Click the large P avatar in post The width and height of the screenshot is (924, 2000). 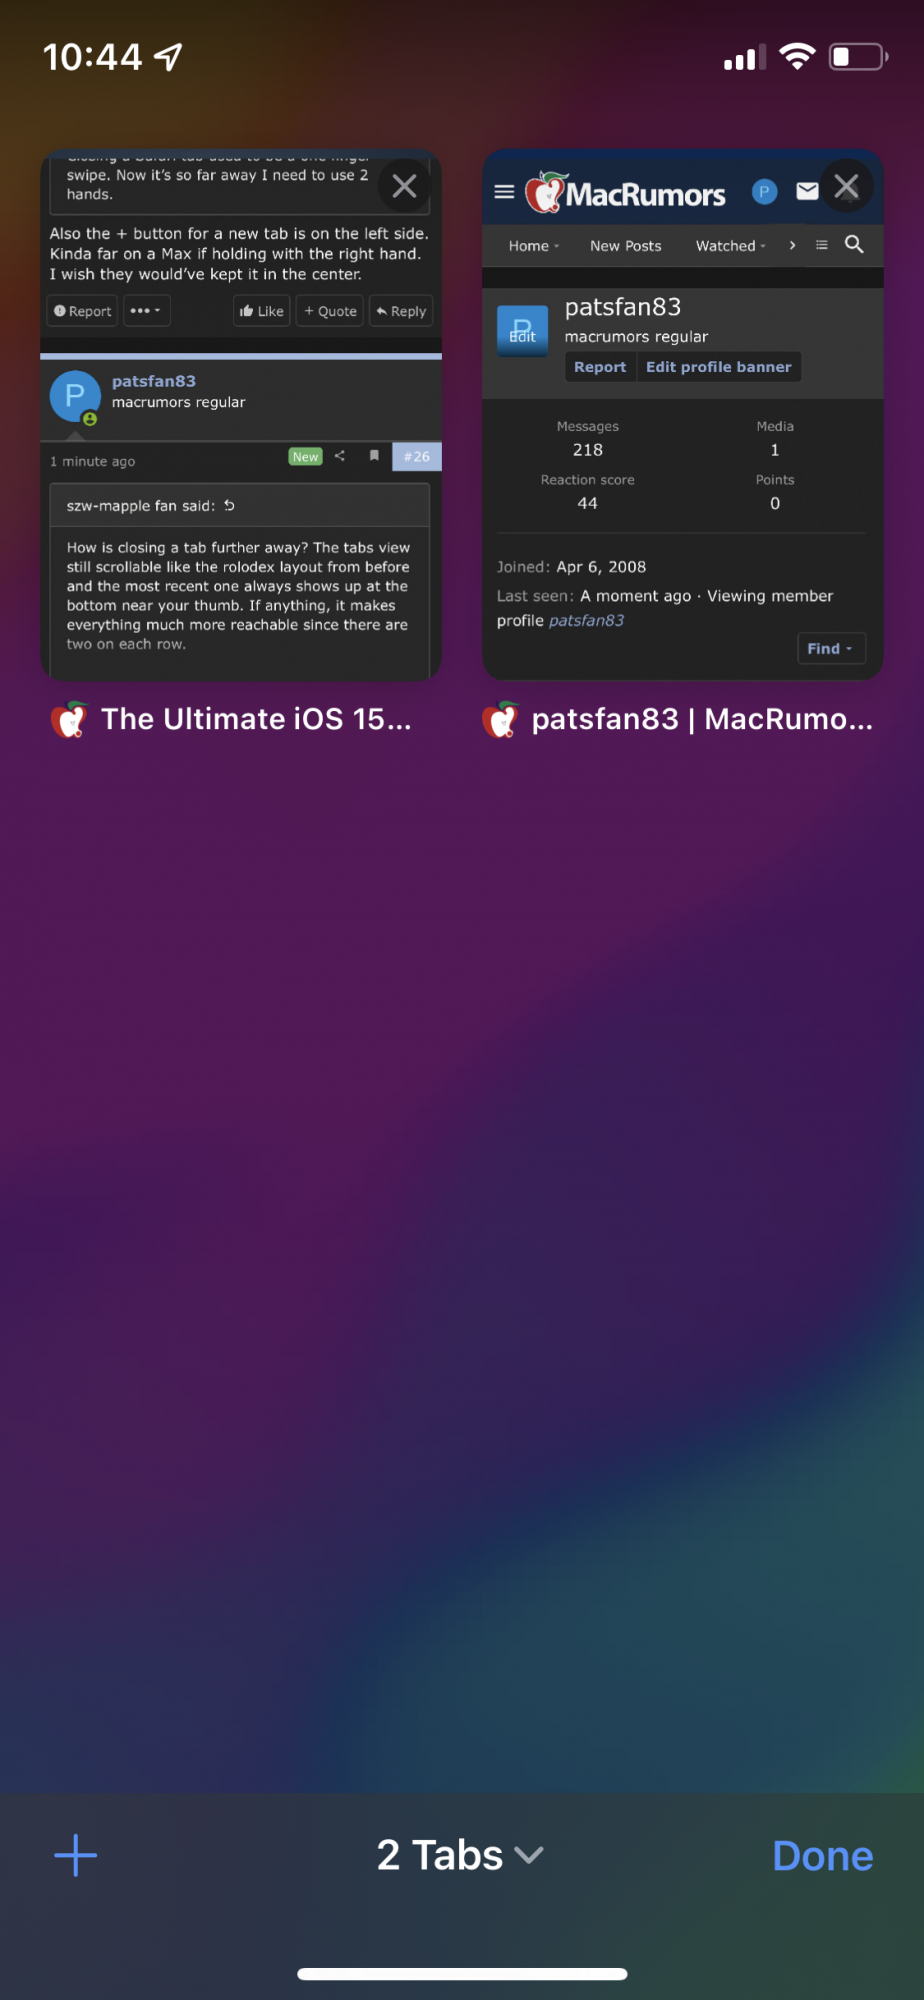tap(75, 397)
